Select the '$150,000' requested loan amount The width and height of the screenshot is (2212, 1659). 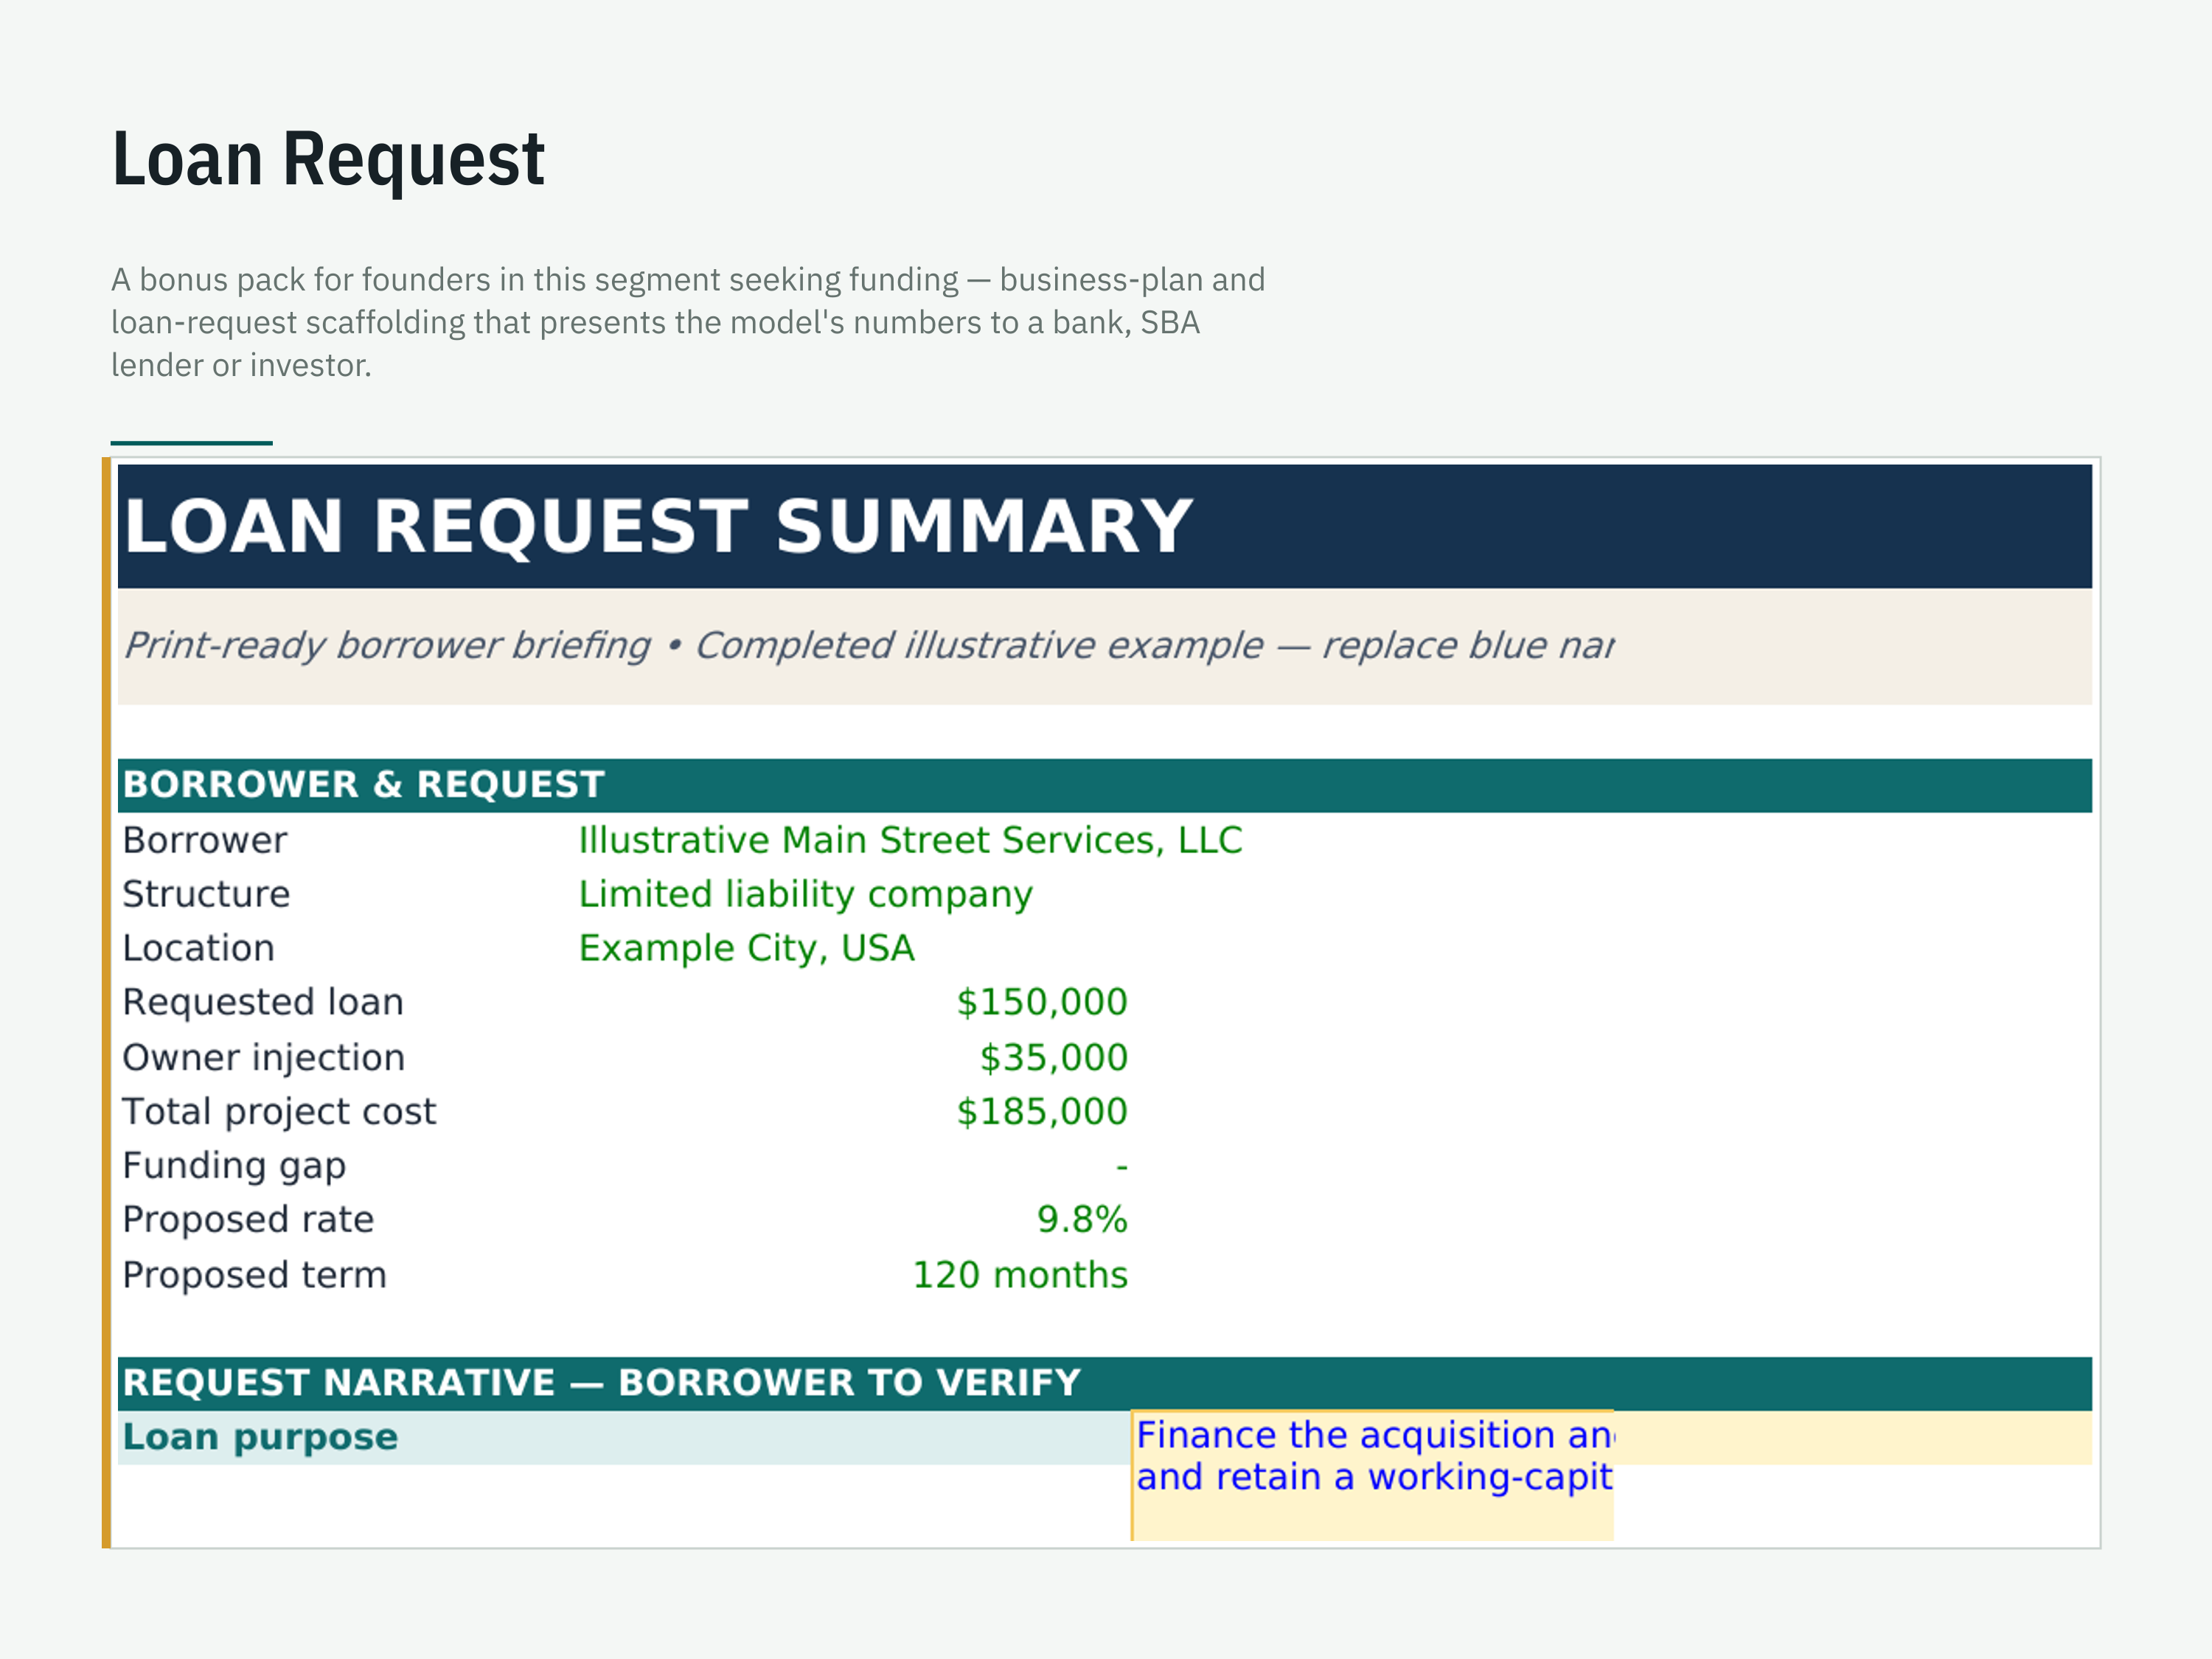click(1042, 1002)
